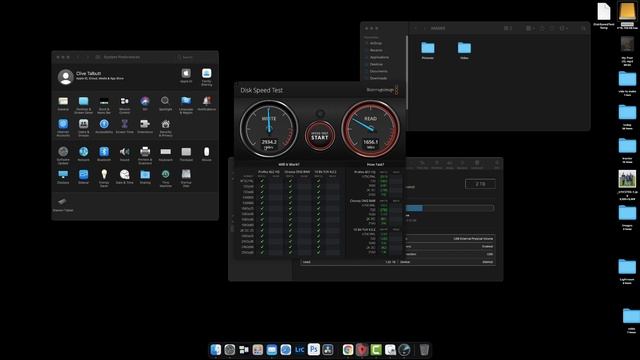Open Software Update preferences
The height and width of the screenshot is (360, 640).
(x=63, y=155)
